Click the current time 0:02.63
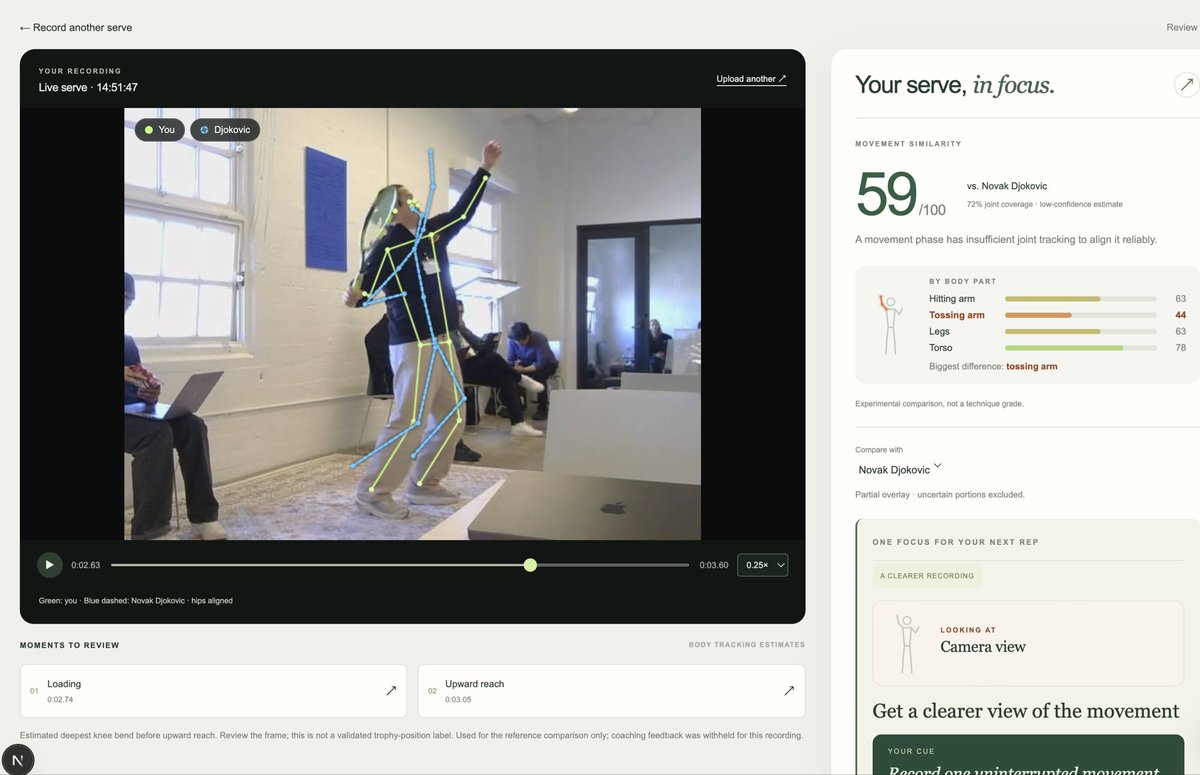Image resolution: width=1200 pixels, height=775 pixels. (x=86, y=565)
